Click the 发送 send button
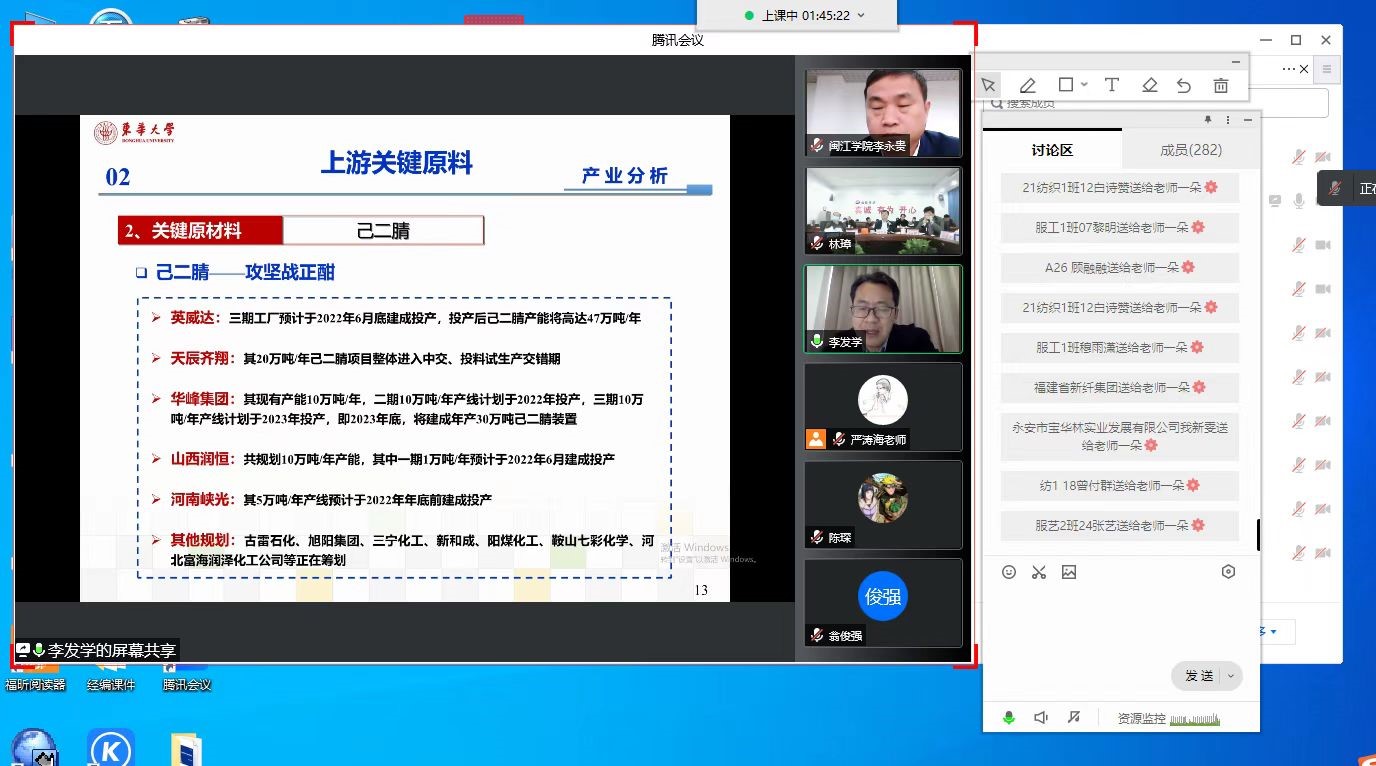 click(1198, 677)
